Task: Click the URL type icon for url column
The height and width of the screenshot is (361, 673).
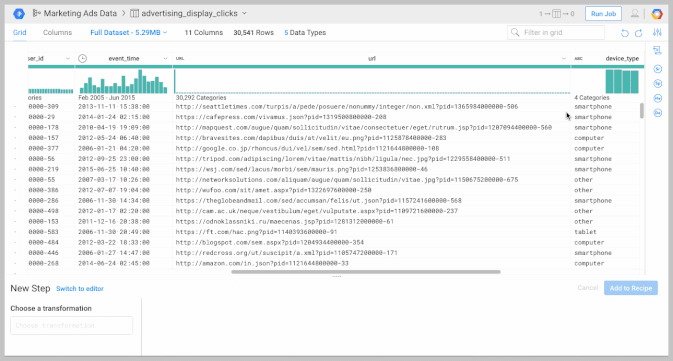Action: coord(180,58)
